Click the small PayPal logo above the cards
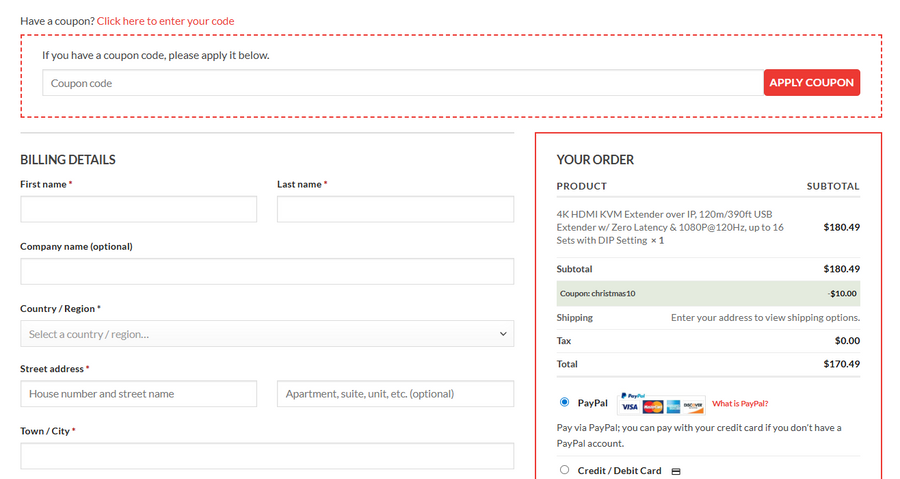900x479 pixels. tap(632, 396)
